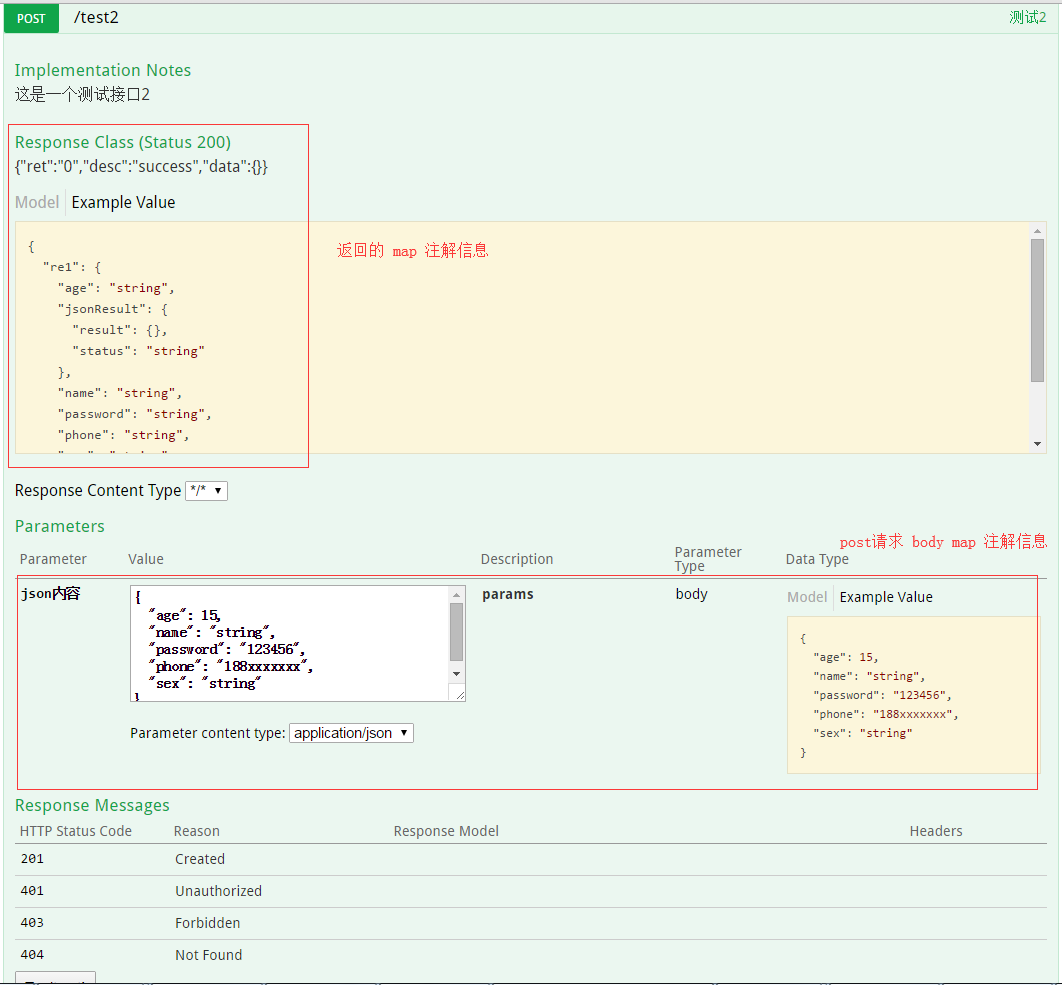Click the Response Messages section heading

pos(92,805)
